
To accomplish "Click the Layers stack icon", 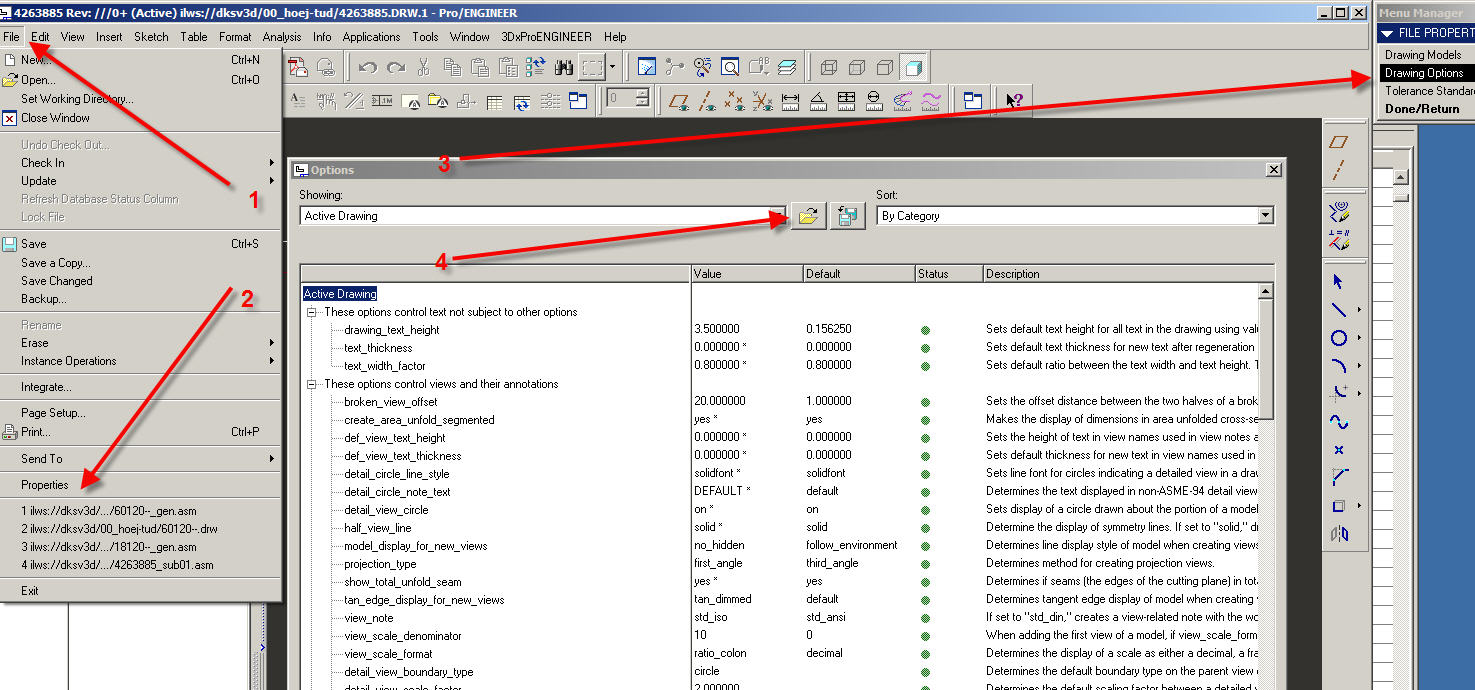I will pos(787,67).
